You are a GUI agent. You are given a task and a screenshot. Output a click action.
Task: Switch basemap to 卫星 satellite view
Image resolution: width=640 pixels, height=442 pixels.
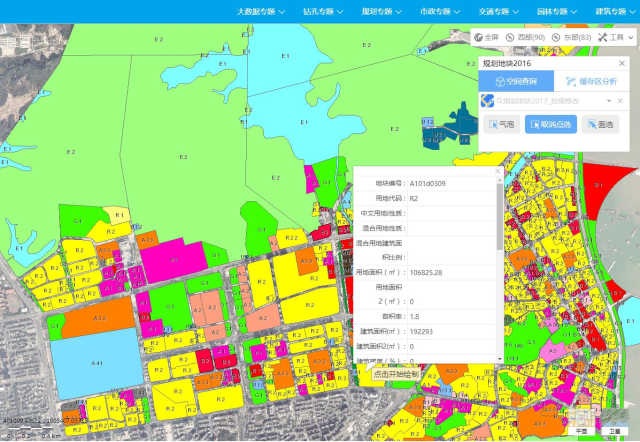coord(614,431)
